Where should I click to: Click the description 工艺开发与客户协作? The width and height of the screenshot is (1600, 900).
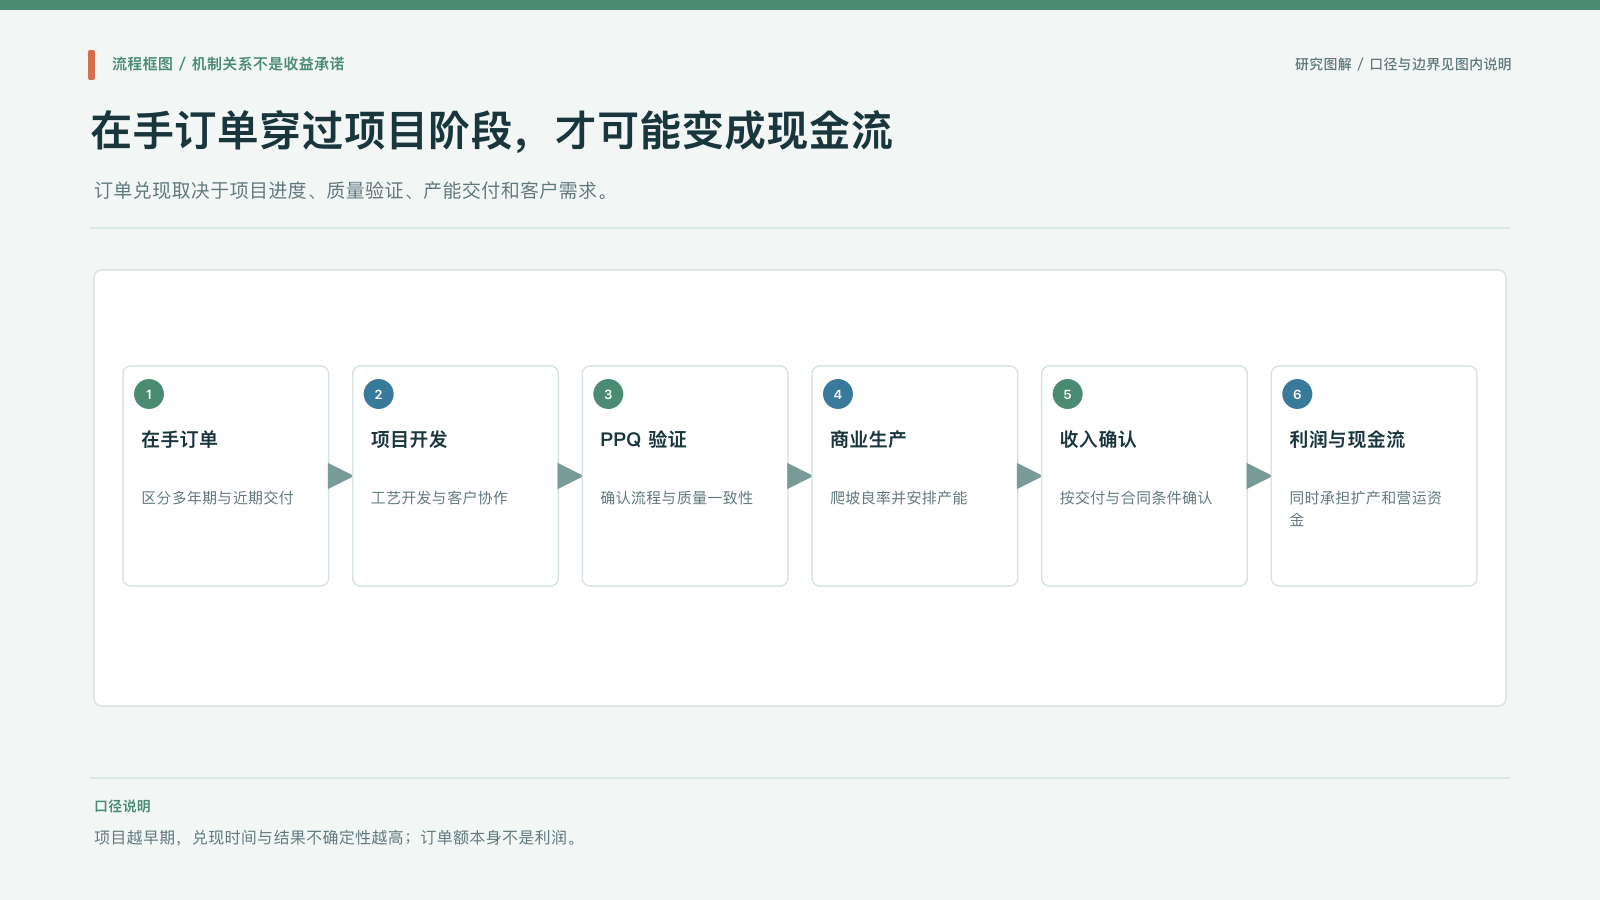point(439,498)
